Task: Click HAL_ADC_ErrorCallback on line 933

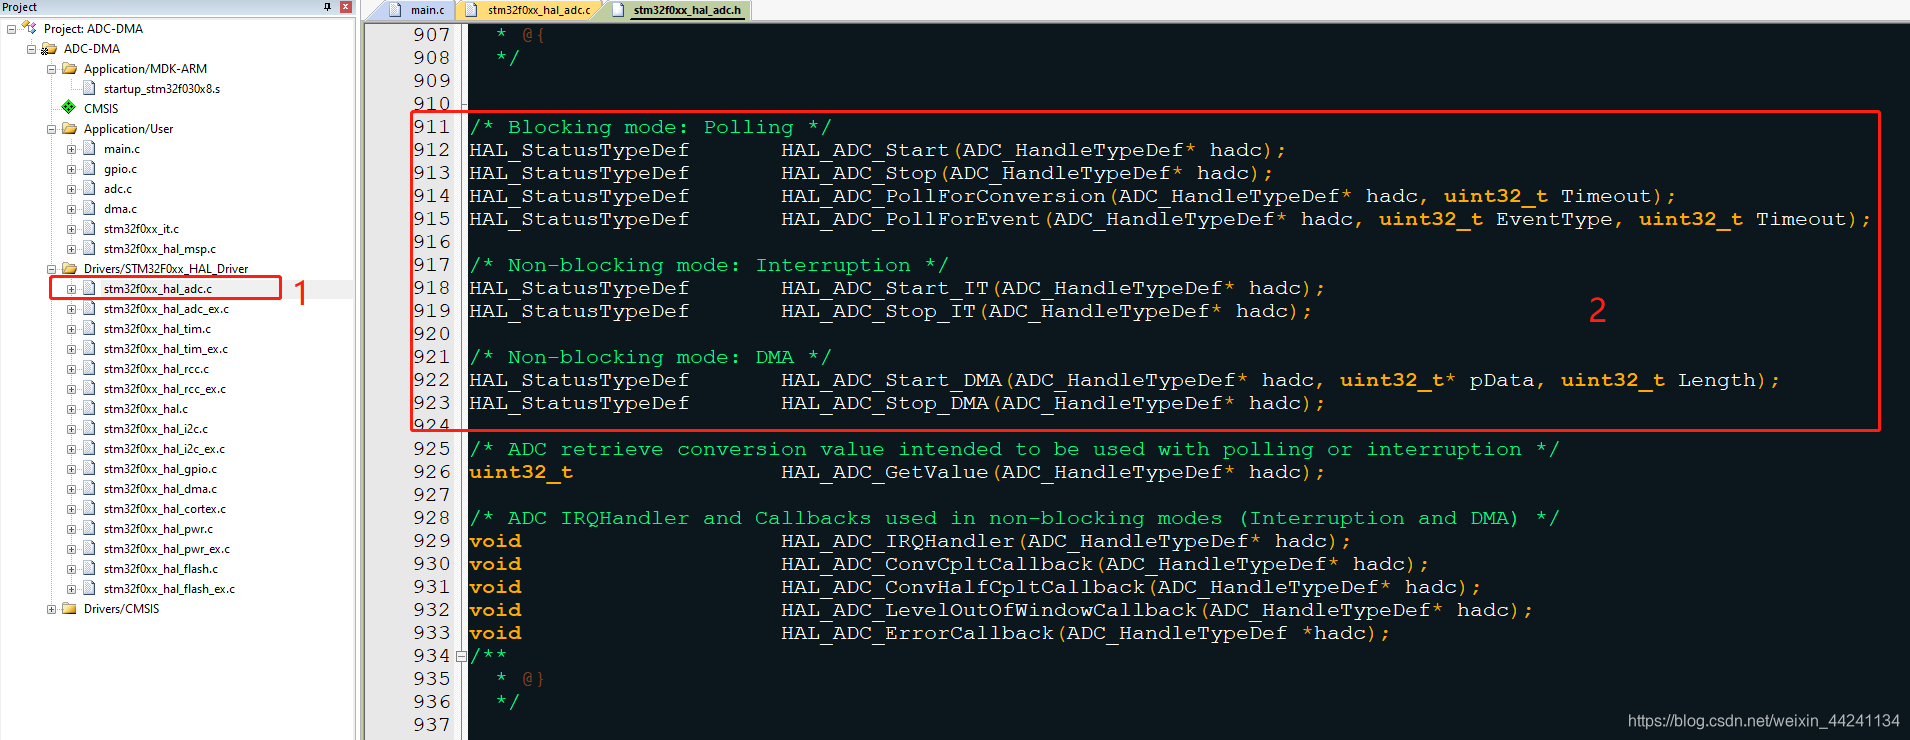Action: coord(917,634)
